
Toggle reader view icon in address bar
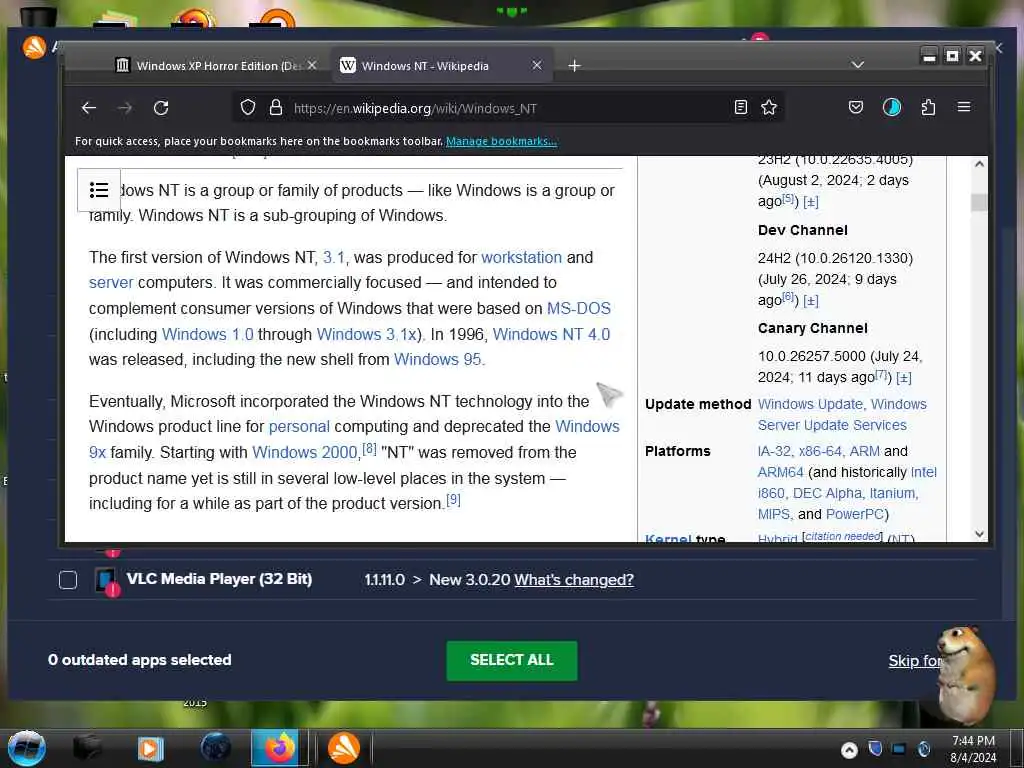[x=741, y=107]
